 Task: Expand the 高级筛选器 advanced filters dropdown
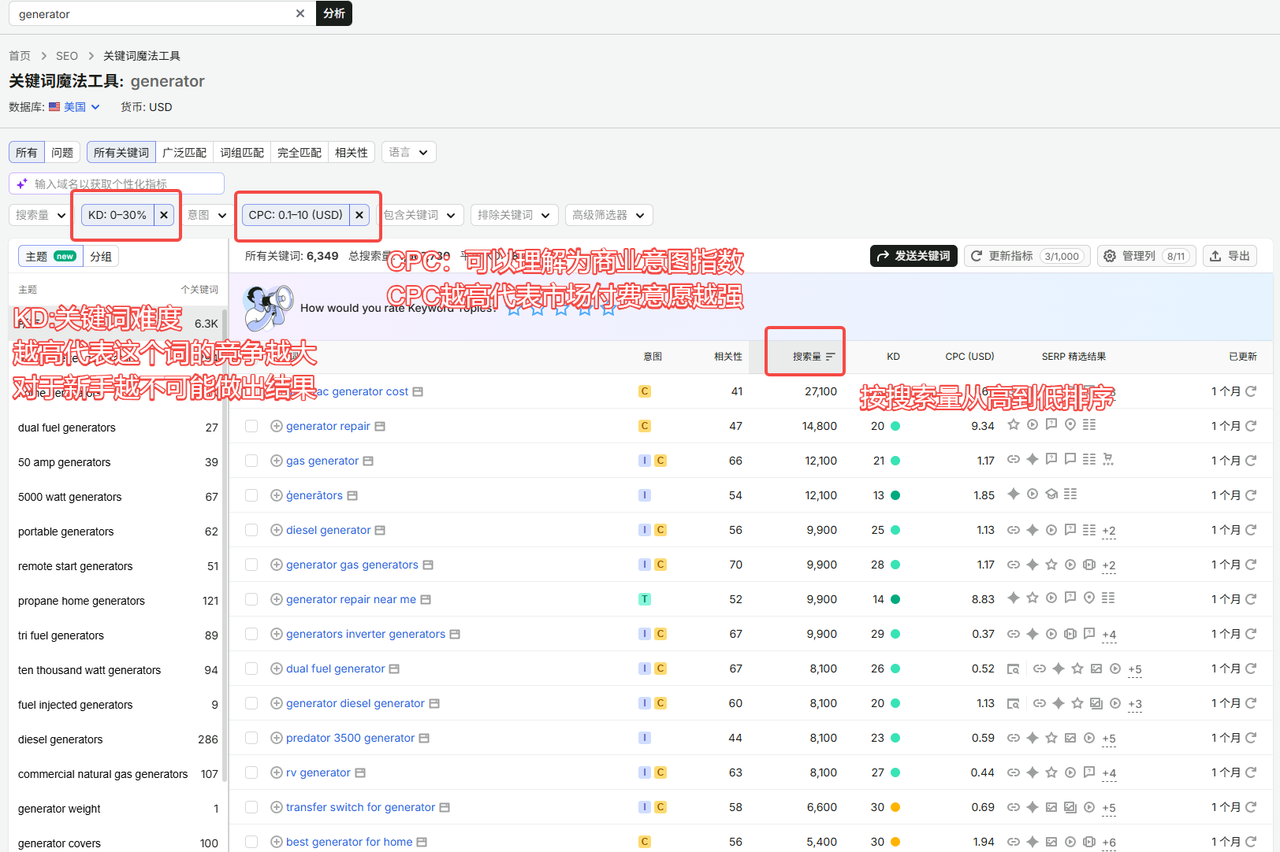pos(609,215)
